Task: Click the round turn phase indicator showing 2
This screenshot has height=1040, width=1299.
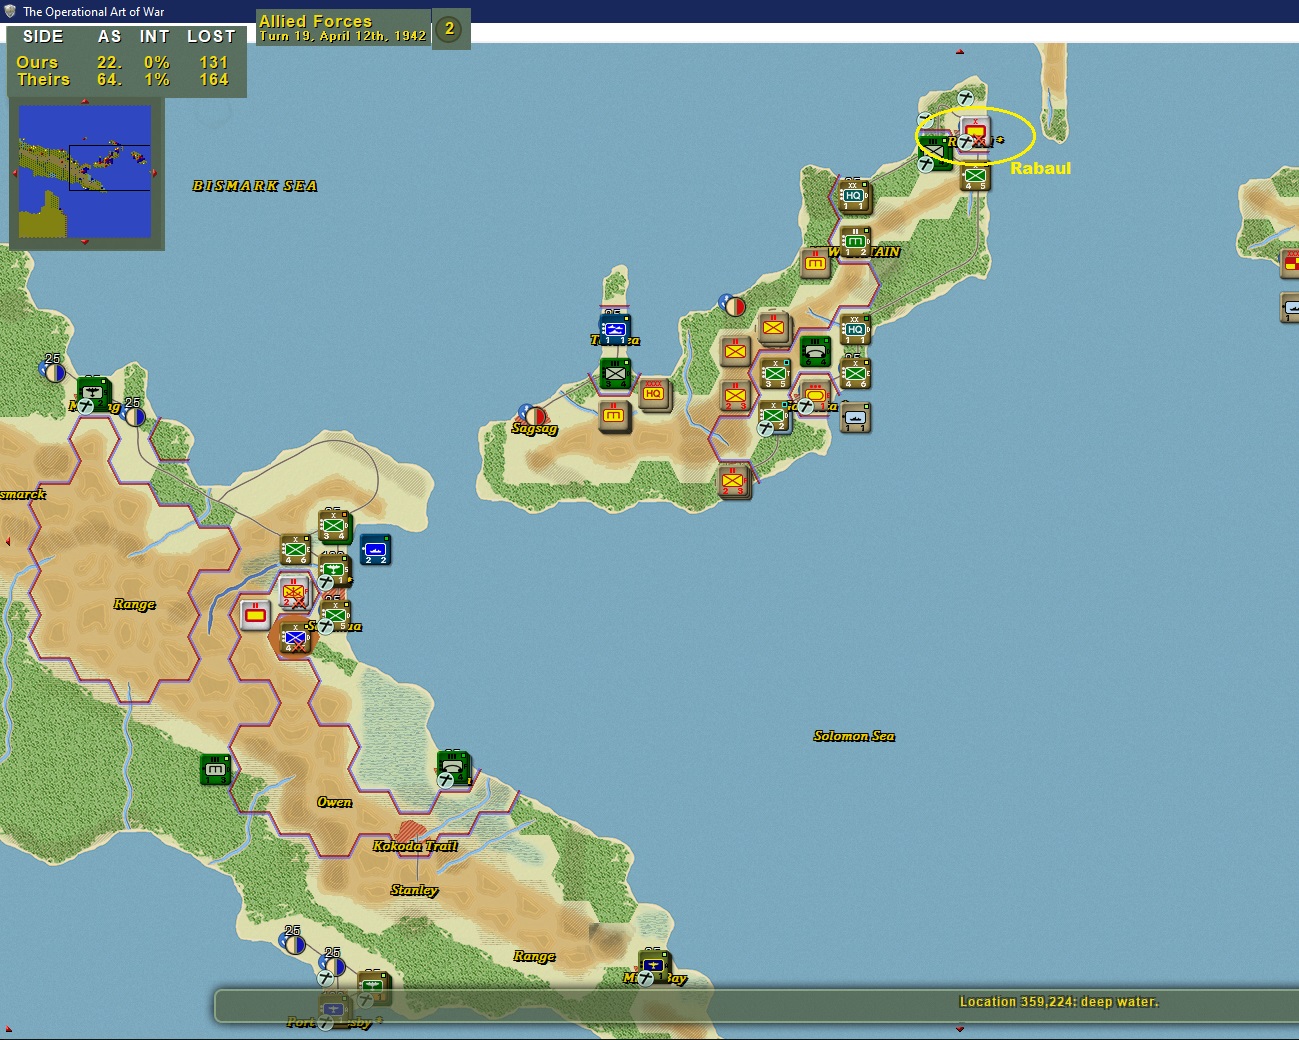Action: pyautogui.click(x=450, y=29)
